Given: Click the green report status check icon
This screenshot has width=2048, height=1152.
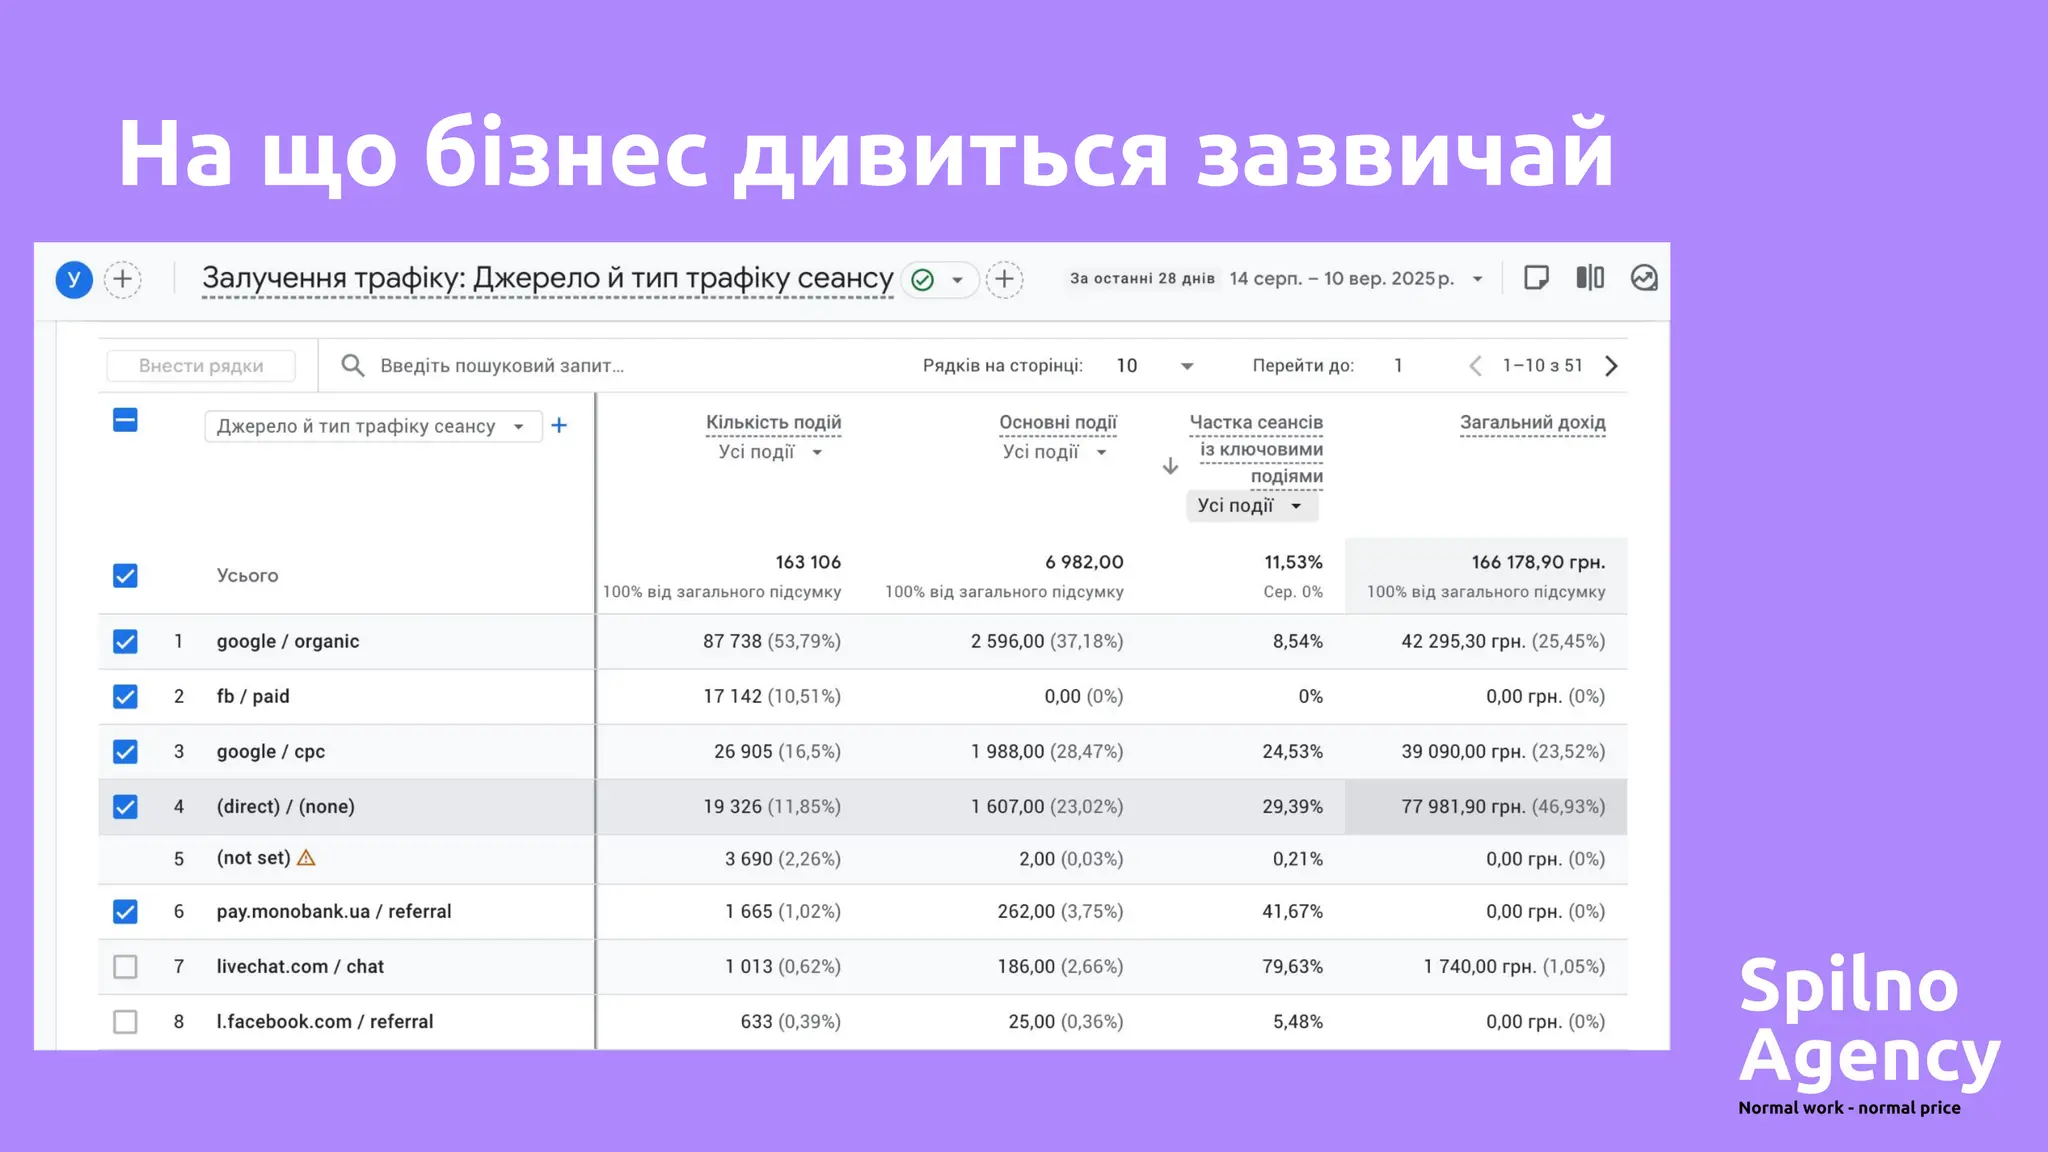Looking at the screenshot, I should pyautogui.click(x=923, y=280).
